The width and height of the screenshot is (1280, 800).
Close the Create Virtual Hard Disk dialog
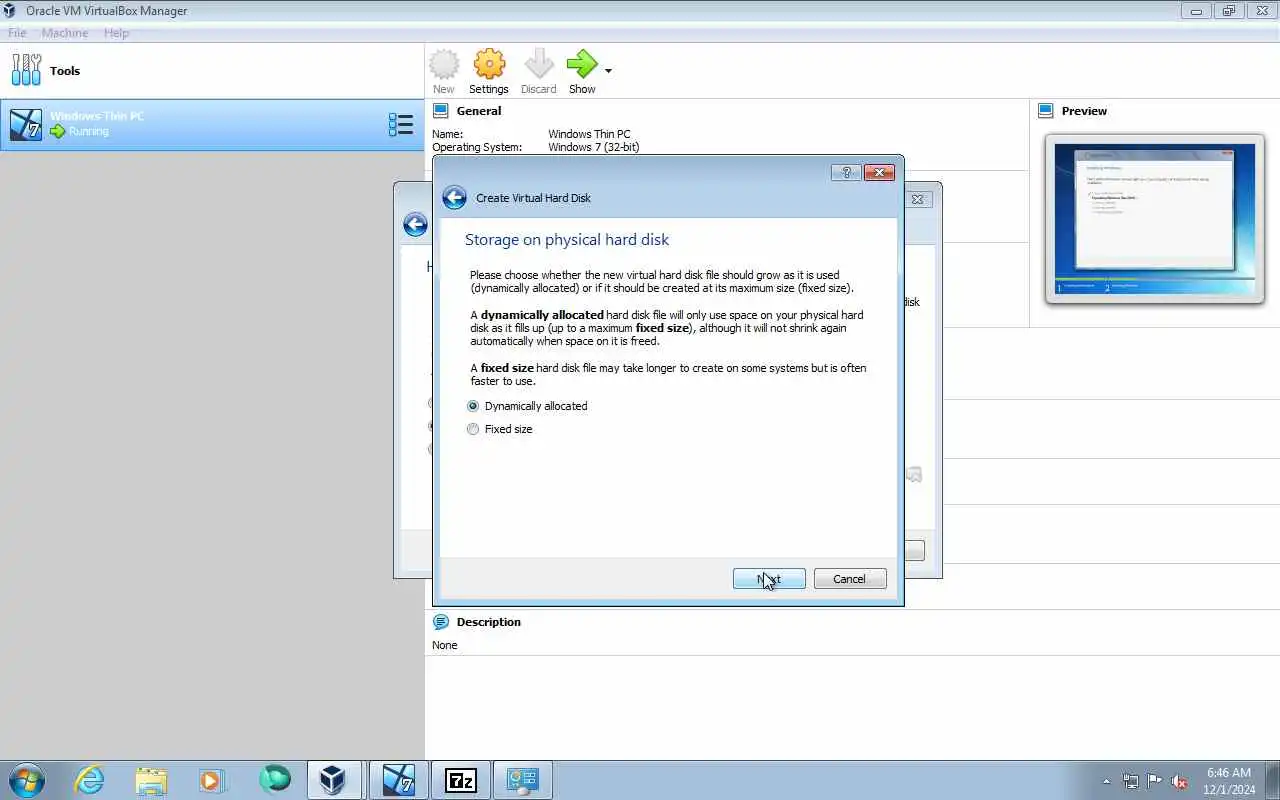[879, 172]
